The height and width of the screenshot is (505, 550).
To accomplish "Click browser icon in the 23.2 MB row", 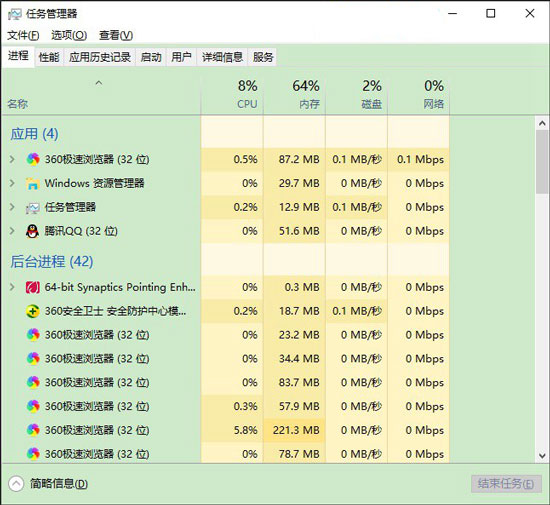I will click(x=33, y=335).
